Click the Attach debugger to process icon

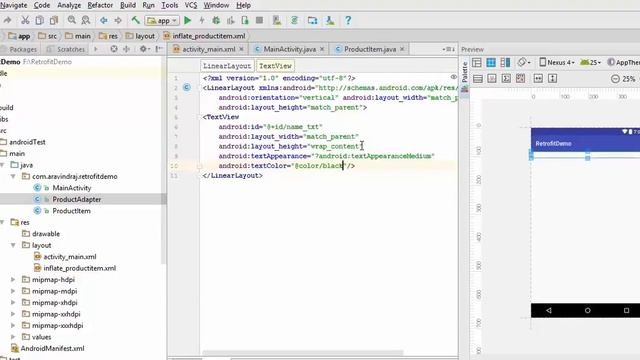point(245,20)
